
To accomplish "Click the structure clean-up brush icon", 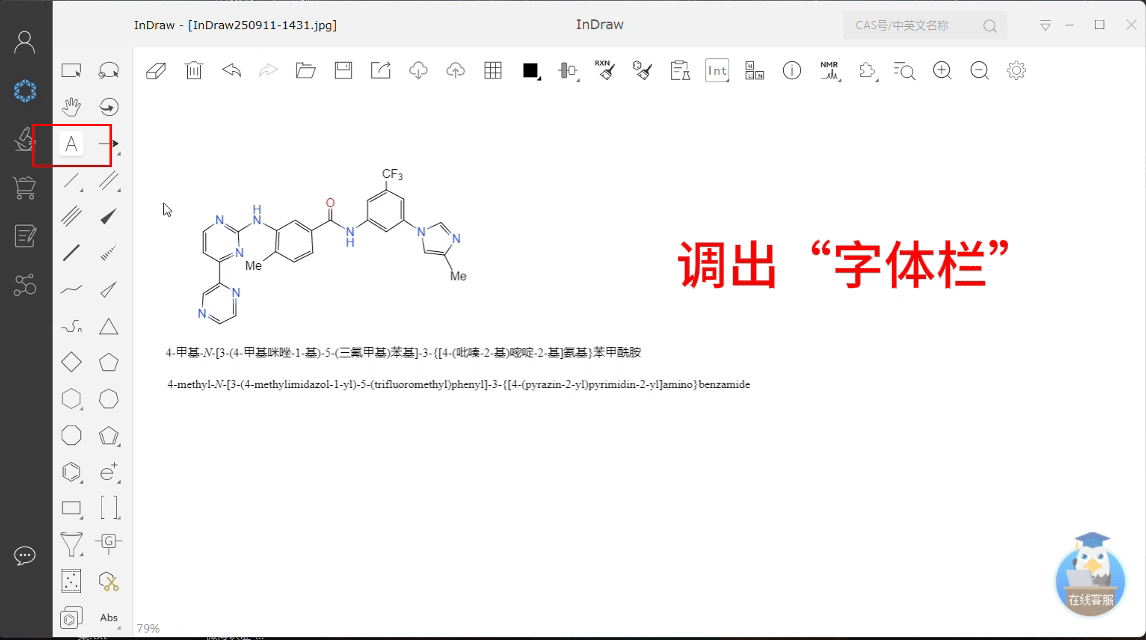I will tap(641, 70).
